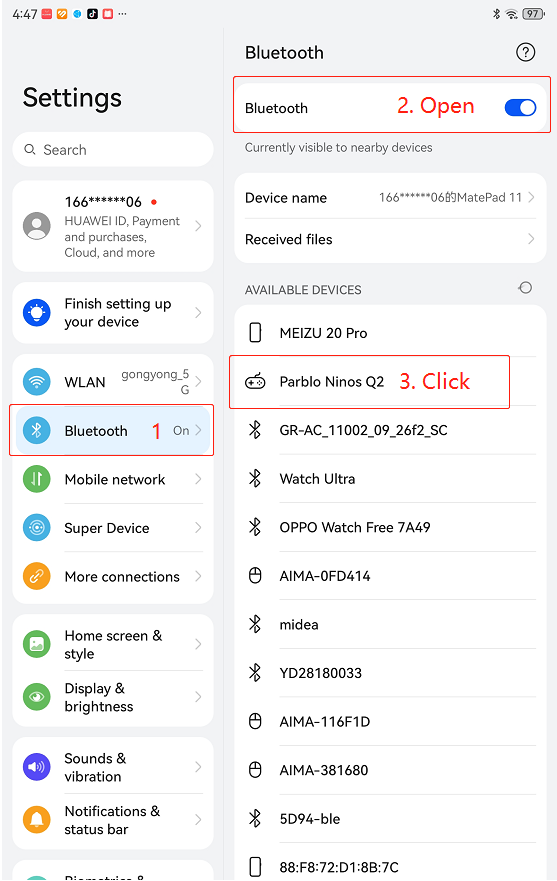The width and height of the screenshot is (557, 881).
Task: Tap Bluetooth icon beside 5D94-ble
Action: (255, 819)
